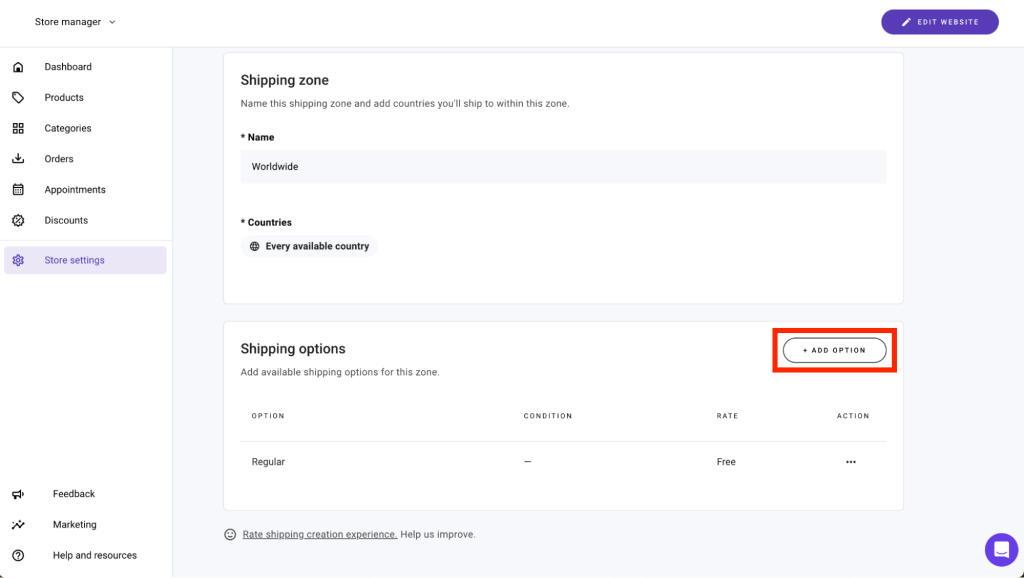Click inside the Worldwide name field

click(563, 166)
